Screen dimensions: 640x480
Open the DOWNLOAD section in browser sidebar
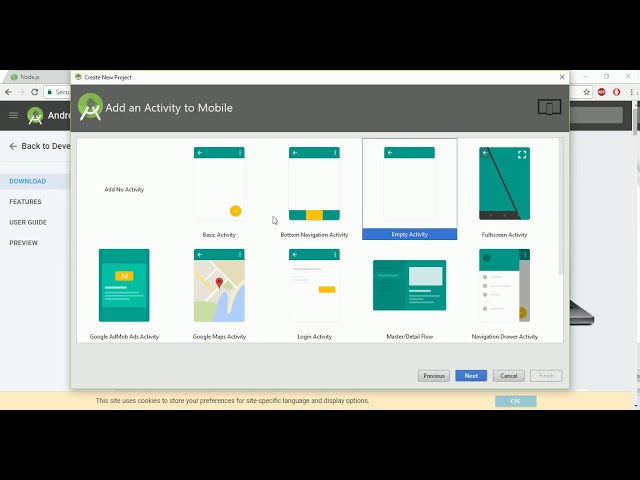tap(28, 181)
